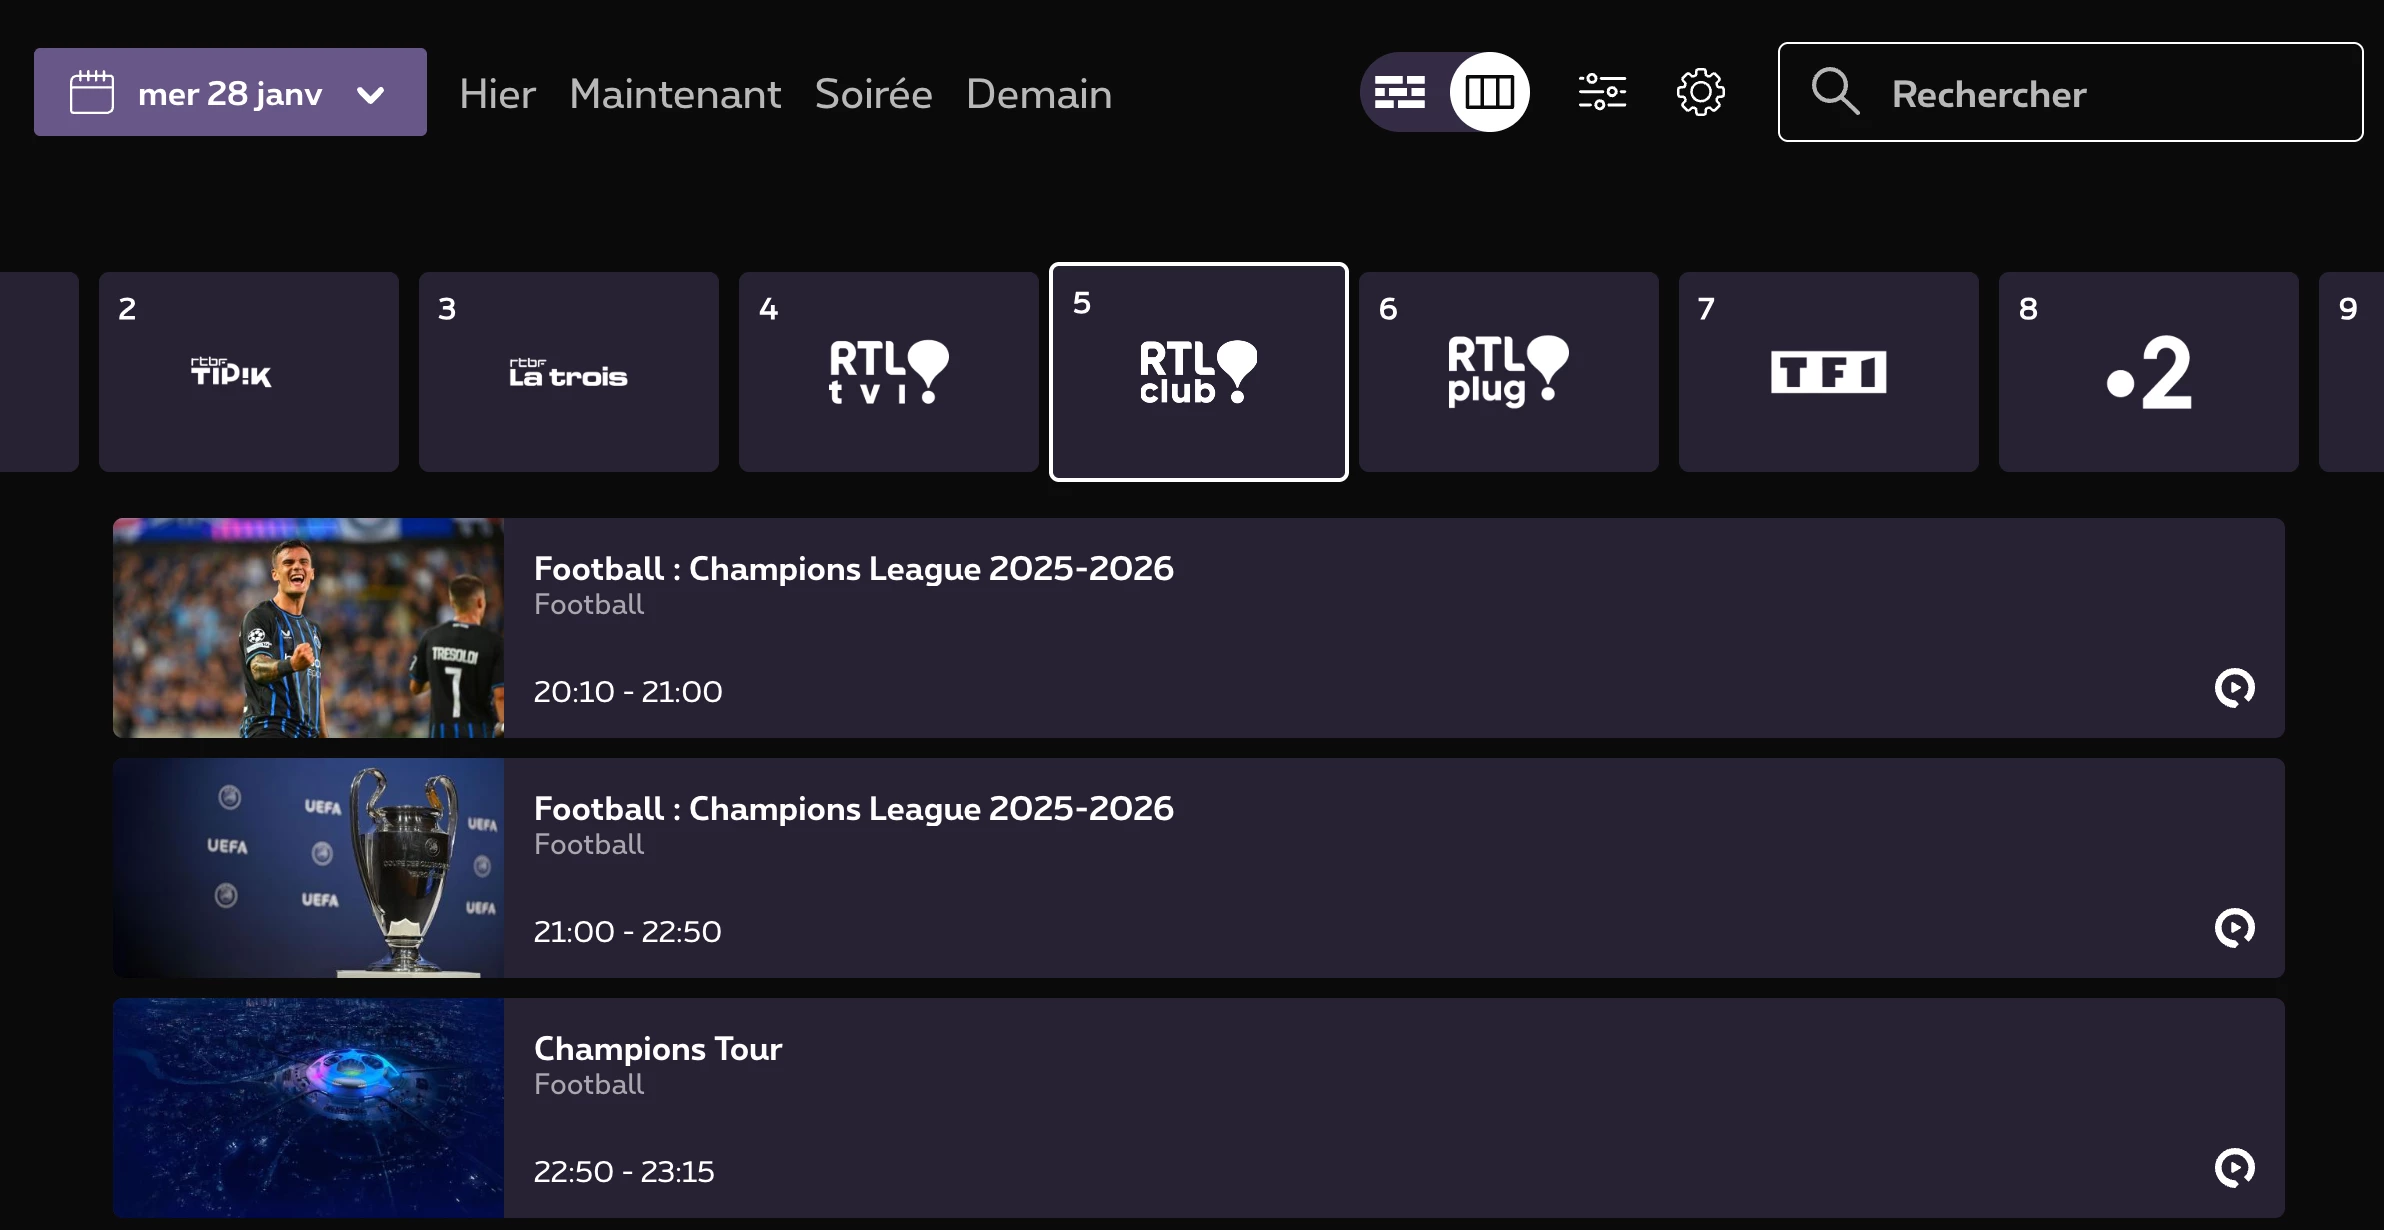Click the search magnifier icon
Viewport: 2384px width, 1230px height.
pos(1835,92)
